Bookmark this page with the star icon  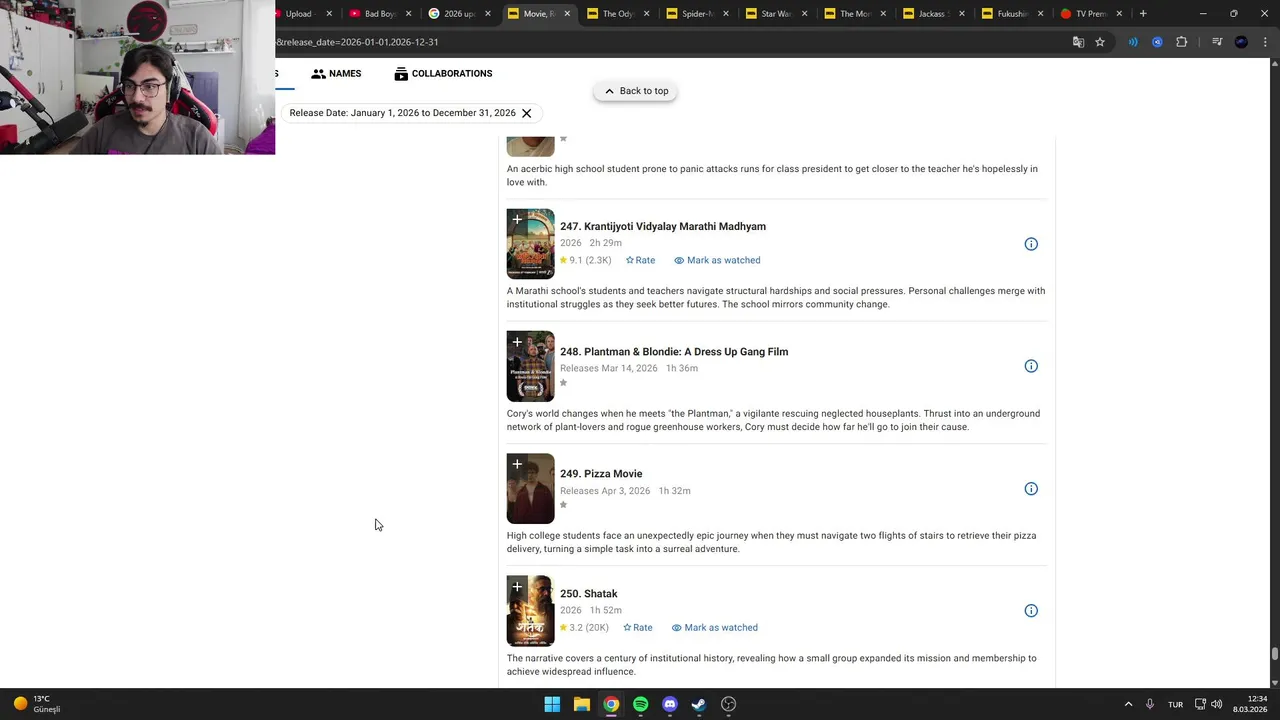(x=1100, y=42)
